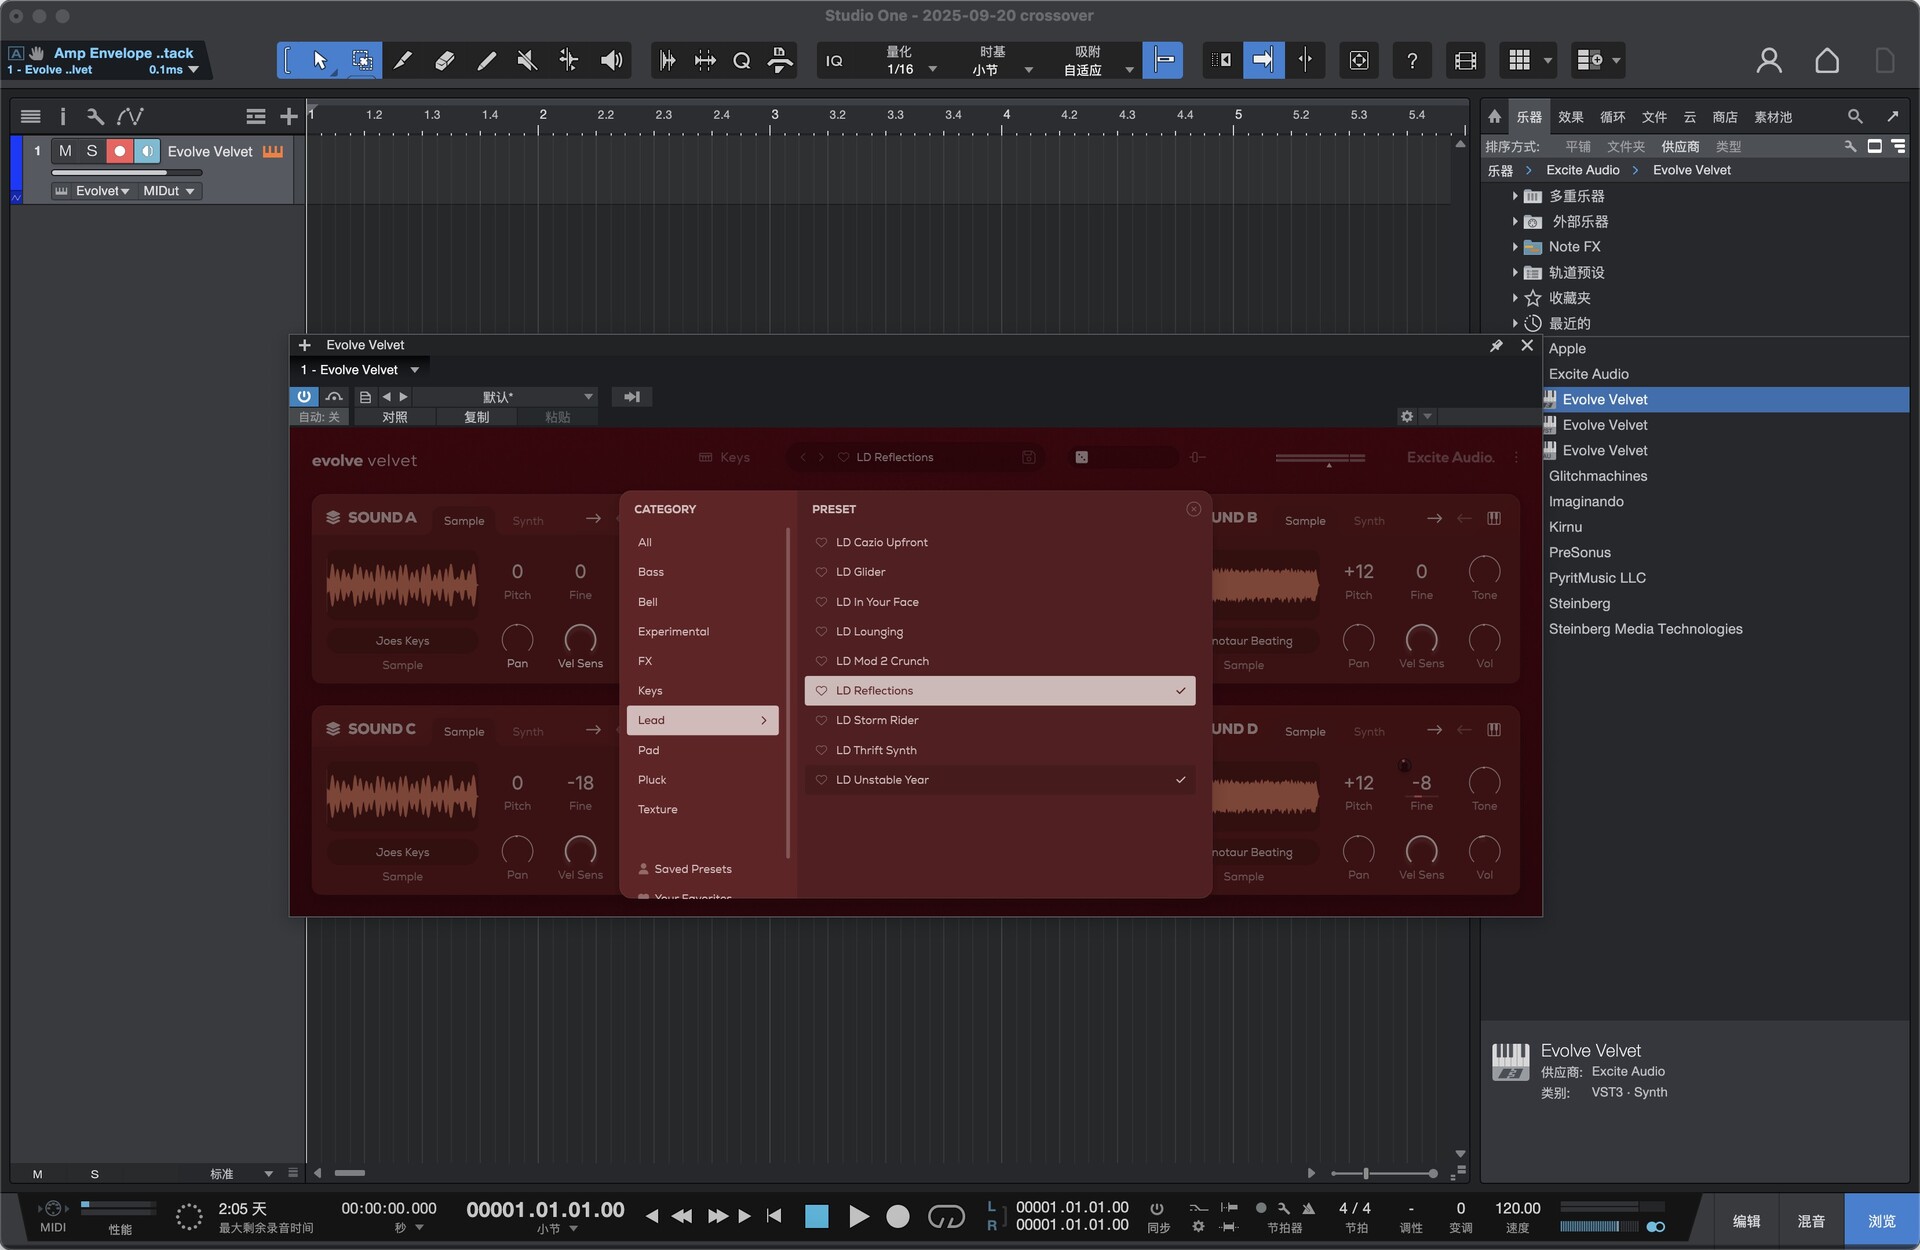Choose the LD Thrift Synth preset
Viewport: 1920px width, 1250px height.
pos(1000,750)
